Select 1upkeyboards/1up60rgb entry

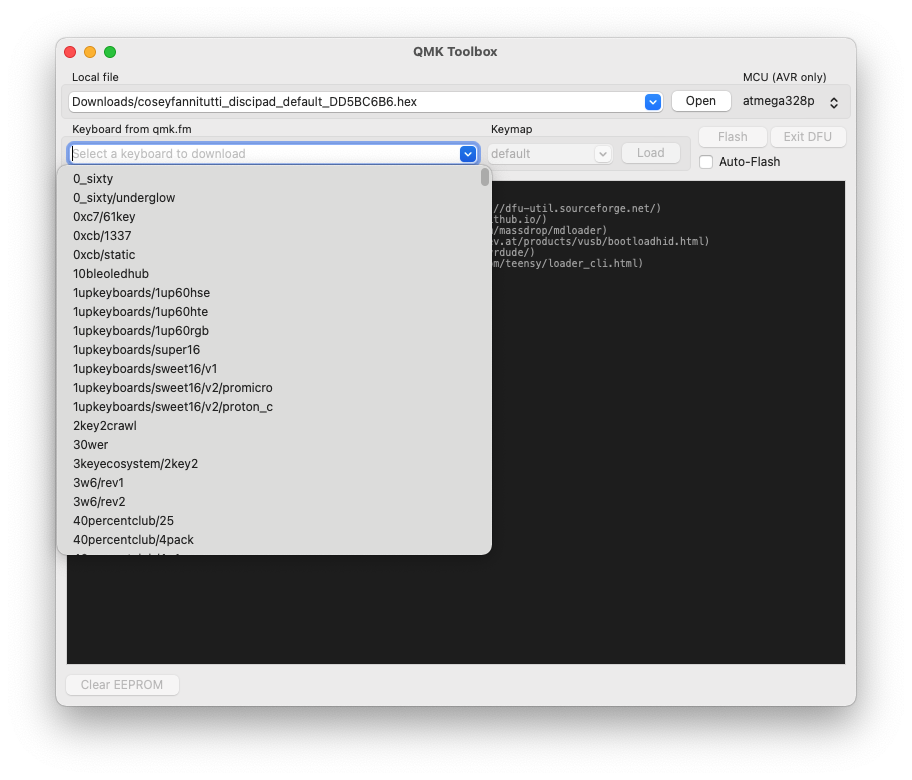(274, 331)
